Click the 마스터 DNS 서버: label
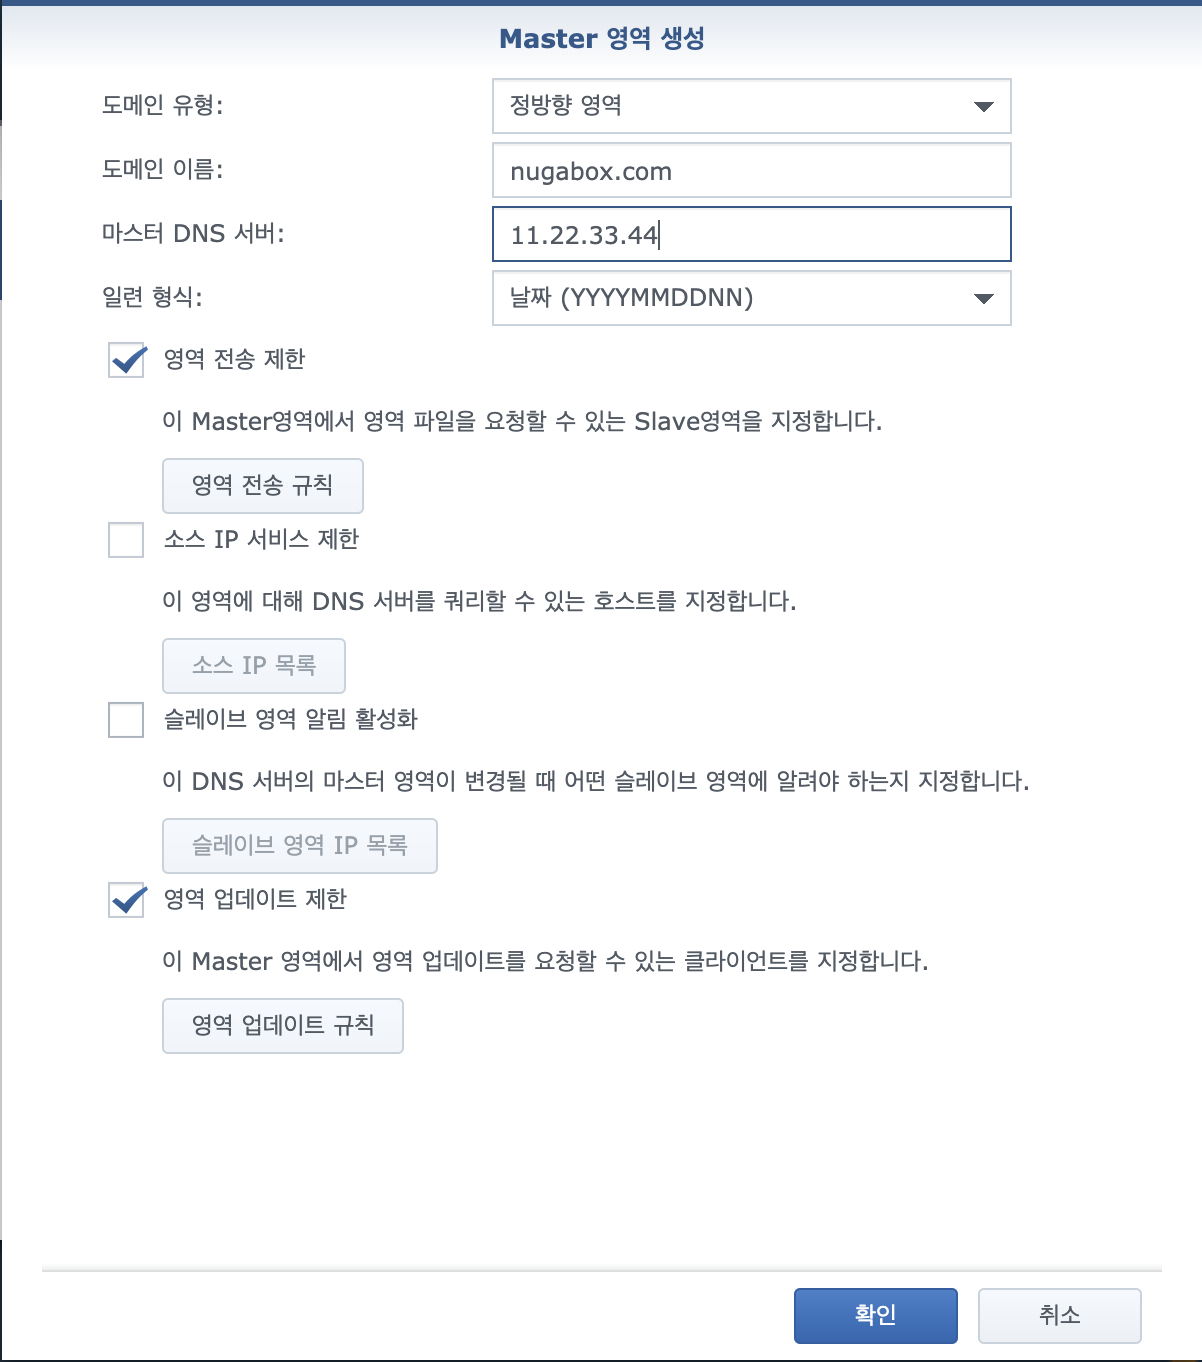1202x1362 pixels. tap(194, 233)
